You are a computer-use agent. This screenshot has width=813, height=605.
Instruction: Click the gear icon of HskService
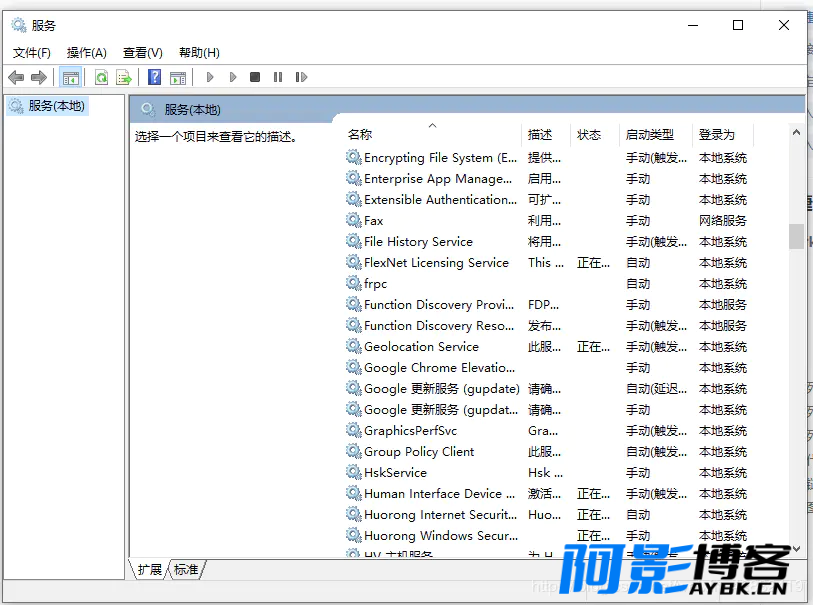tap(354, 472)
